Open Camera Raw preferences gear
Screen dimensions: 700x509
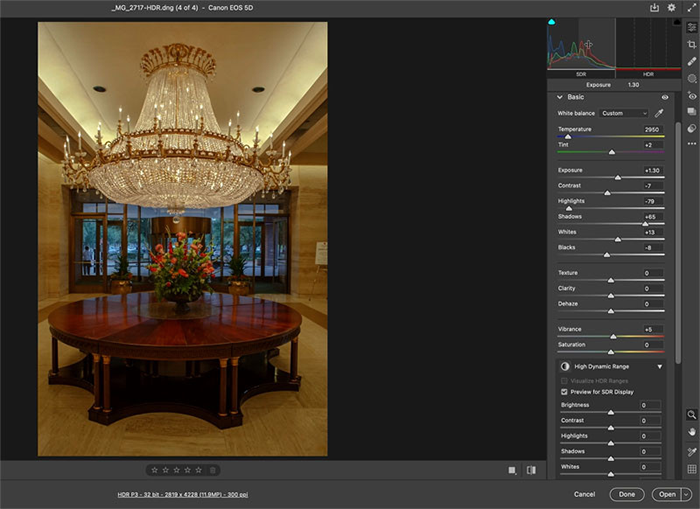(670, 8)
